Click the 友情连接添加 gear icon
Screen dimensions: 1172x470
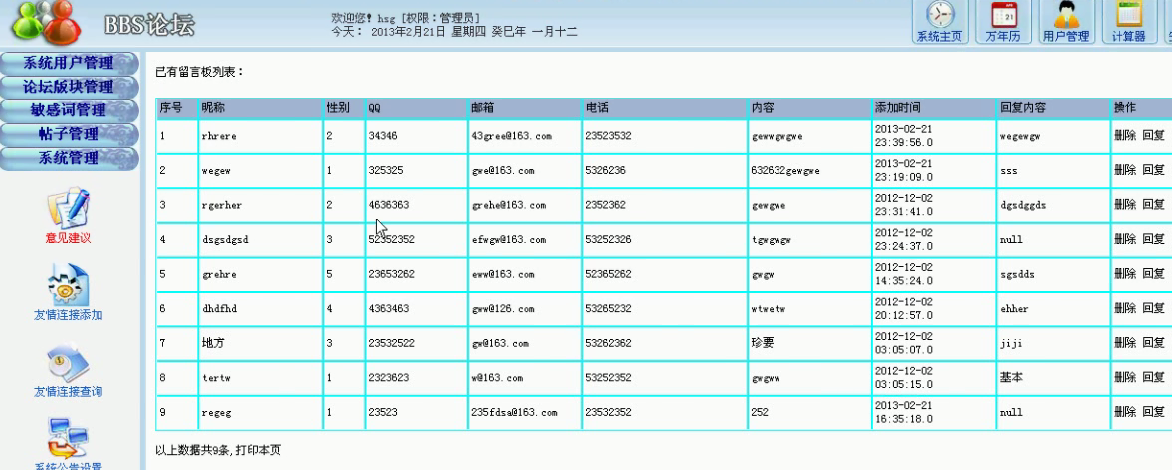point(68,284)
